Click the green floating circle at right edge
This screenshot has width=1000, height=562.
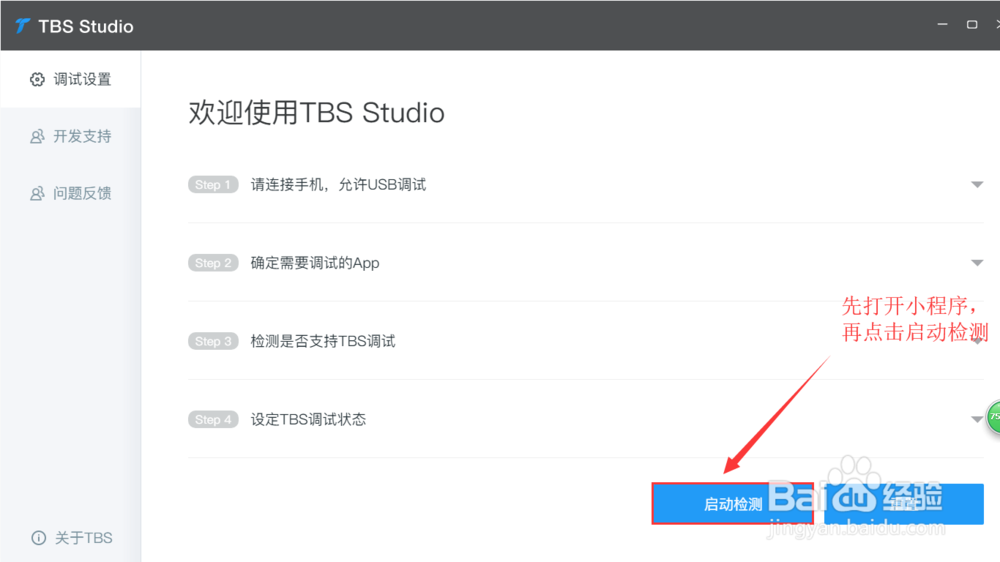[x=994, y=417]
